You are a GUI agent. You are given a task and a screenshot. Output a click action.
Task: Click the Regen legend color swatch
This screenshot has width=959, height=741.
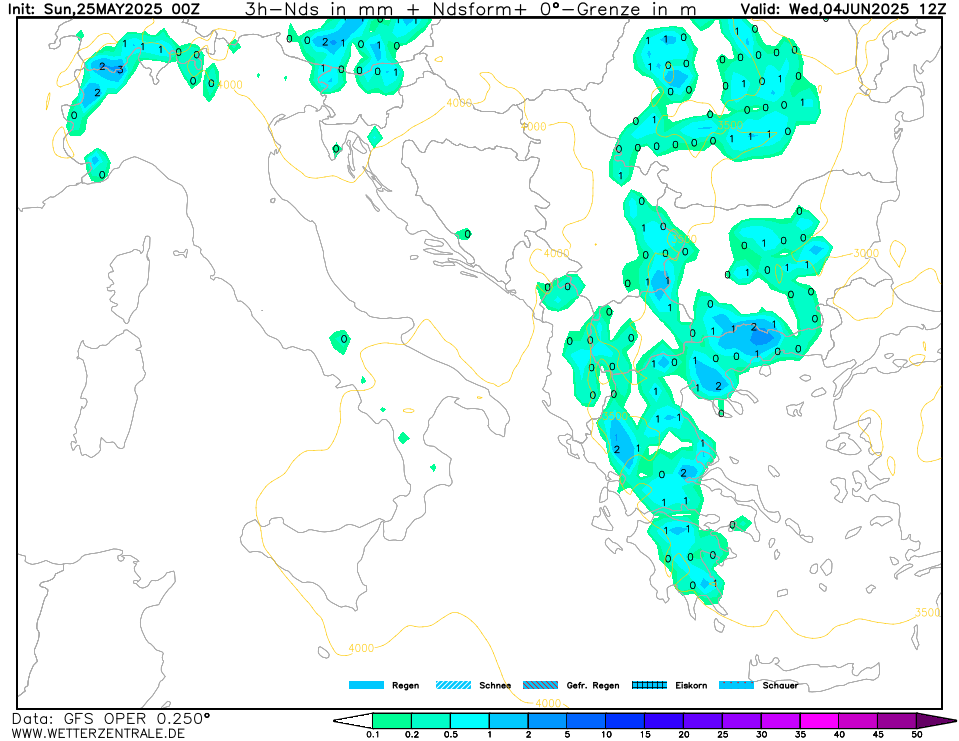366,685
